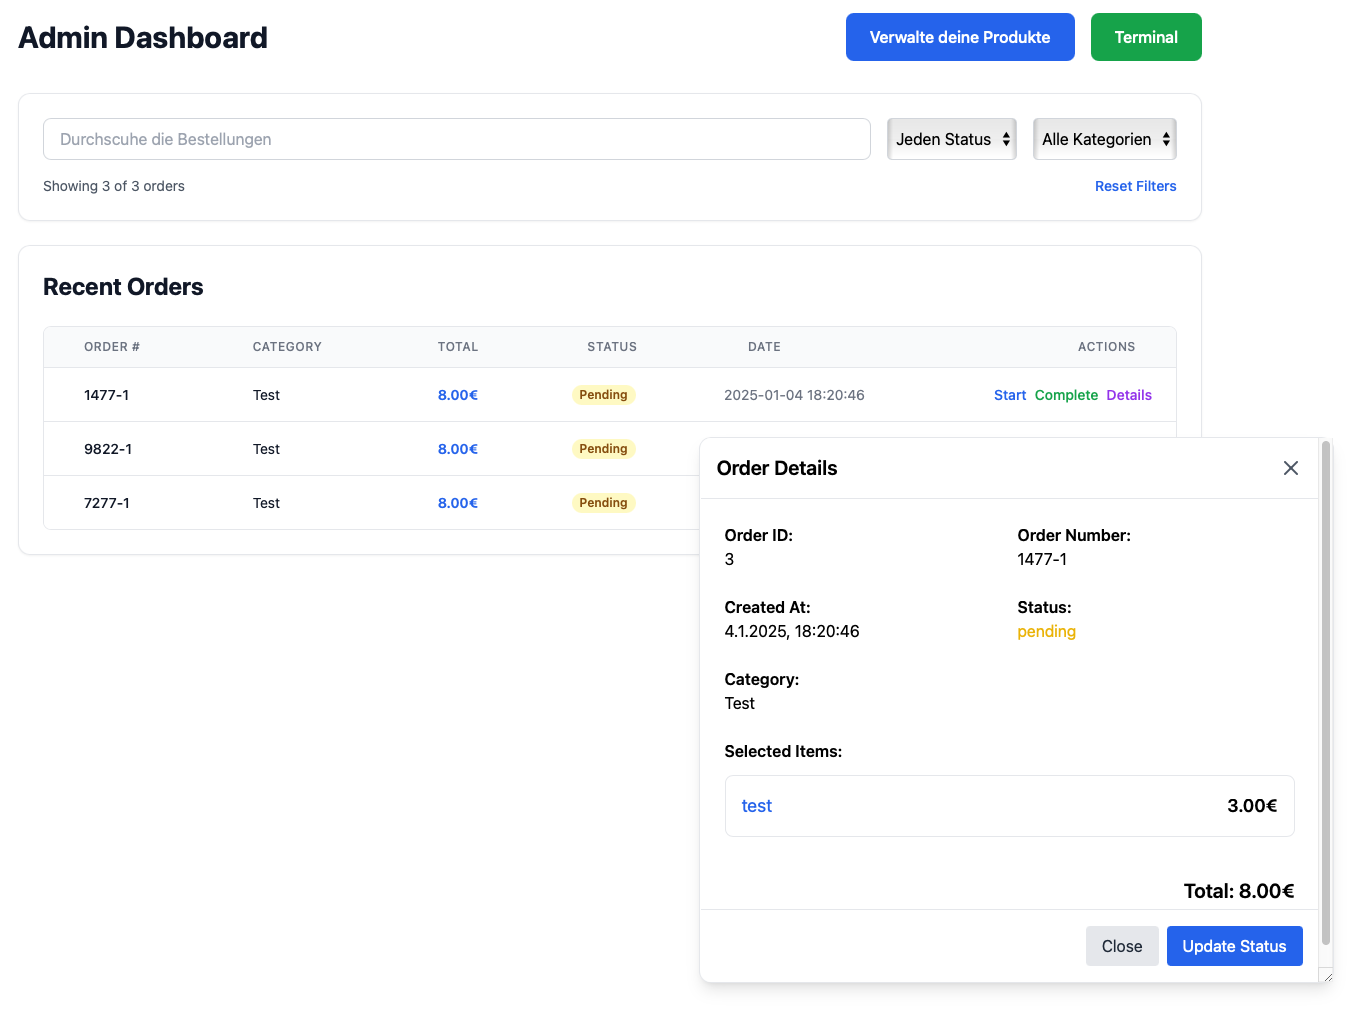The width and height of the screenshot is (1356, 1019).
Task: Click the Pending badge for order 7277-1
Action: pos(603,503)
